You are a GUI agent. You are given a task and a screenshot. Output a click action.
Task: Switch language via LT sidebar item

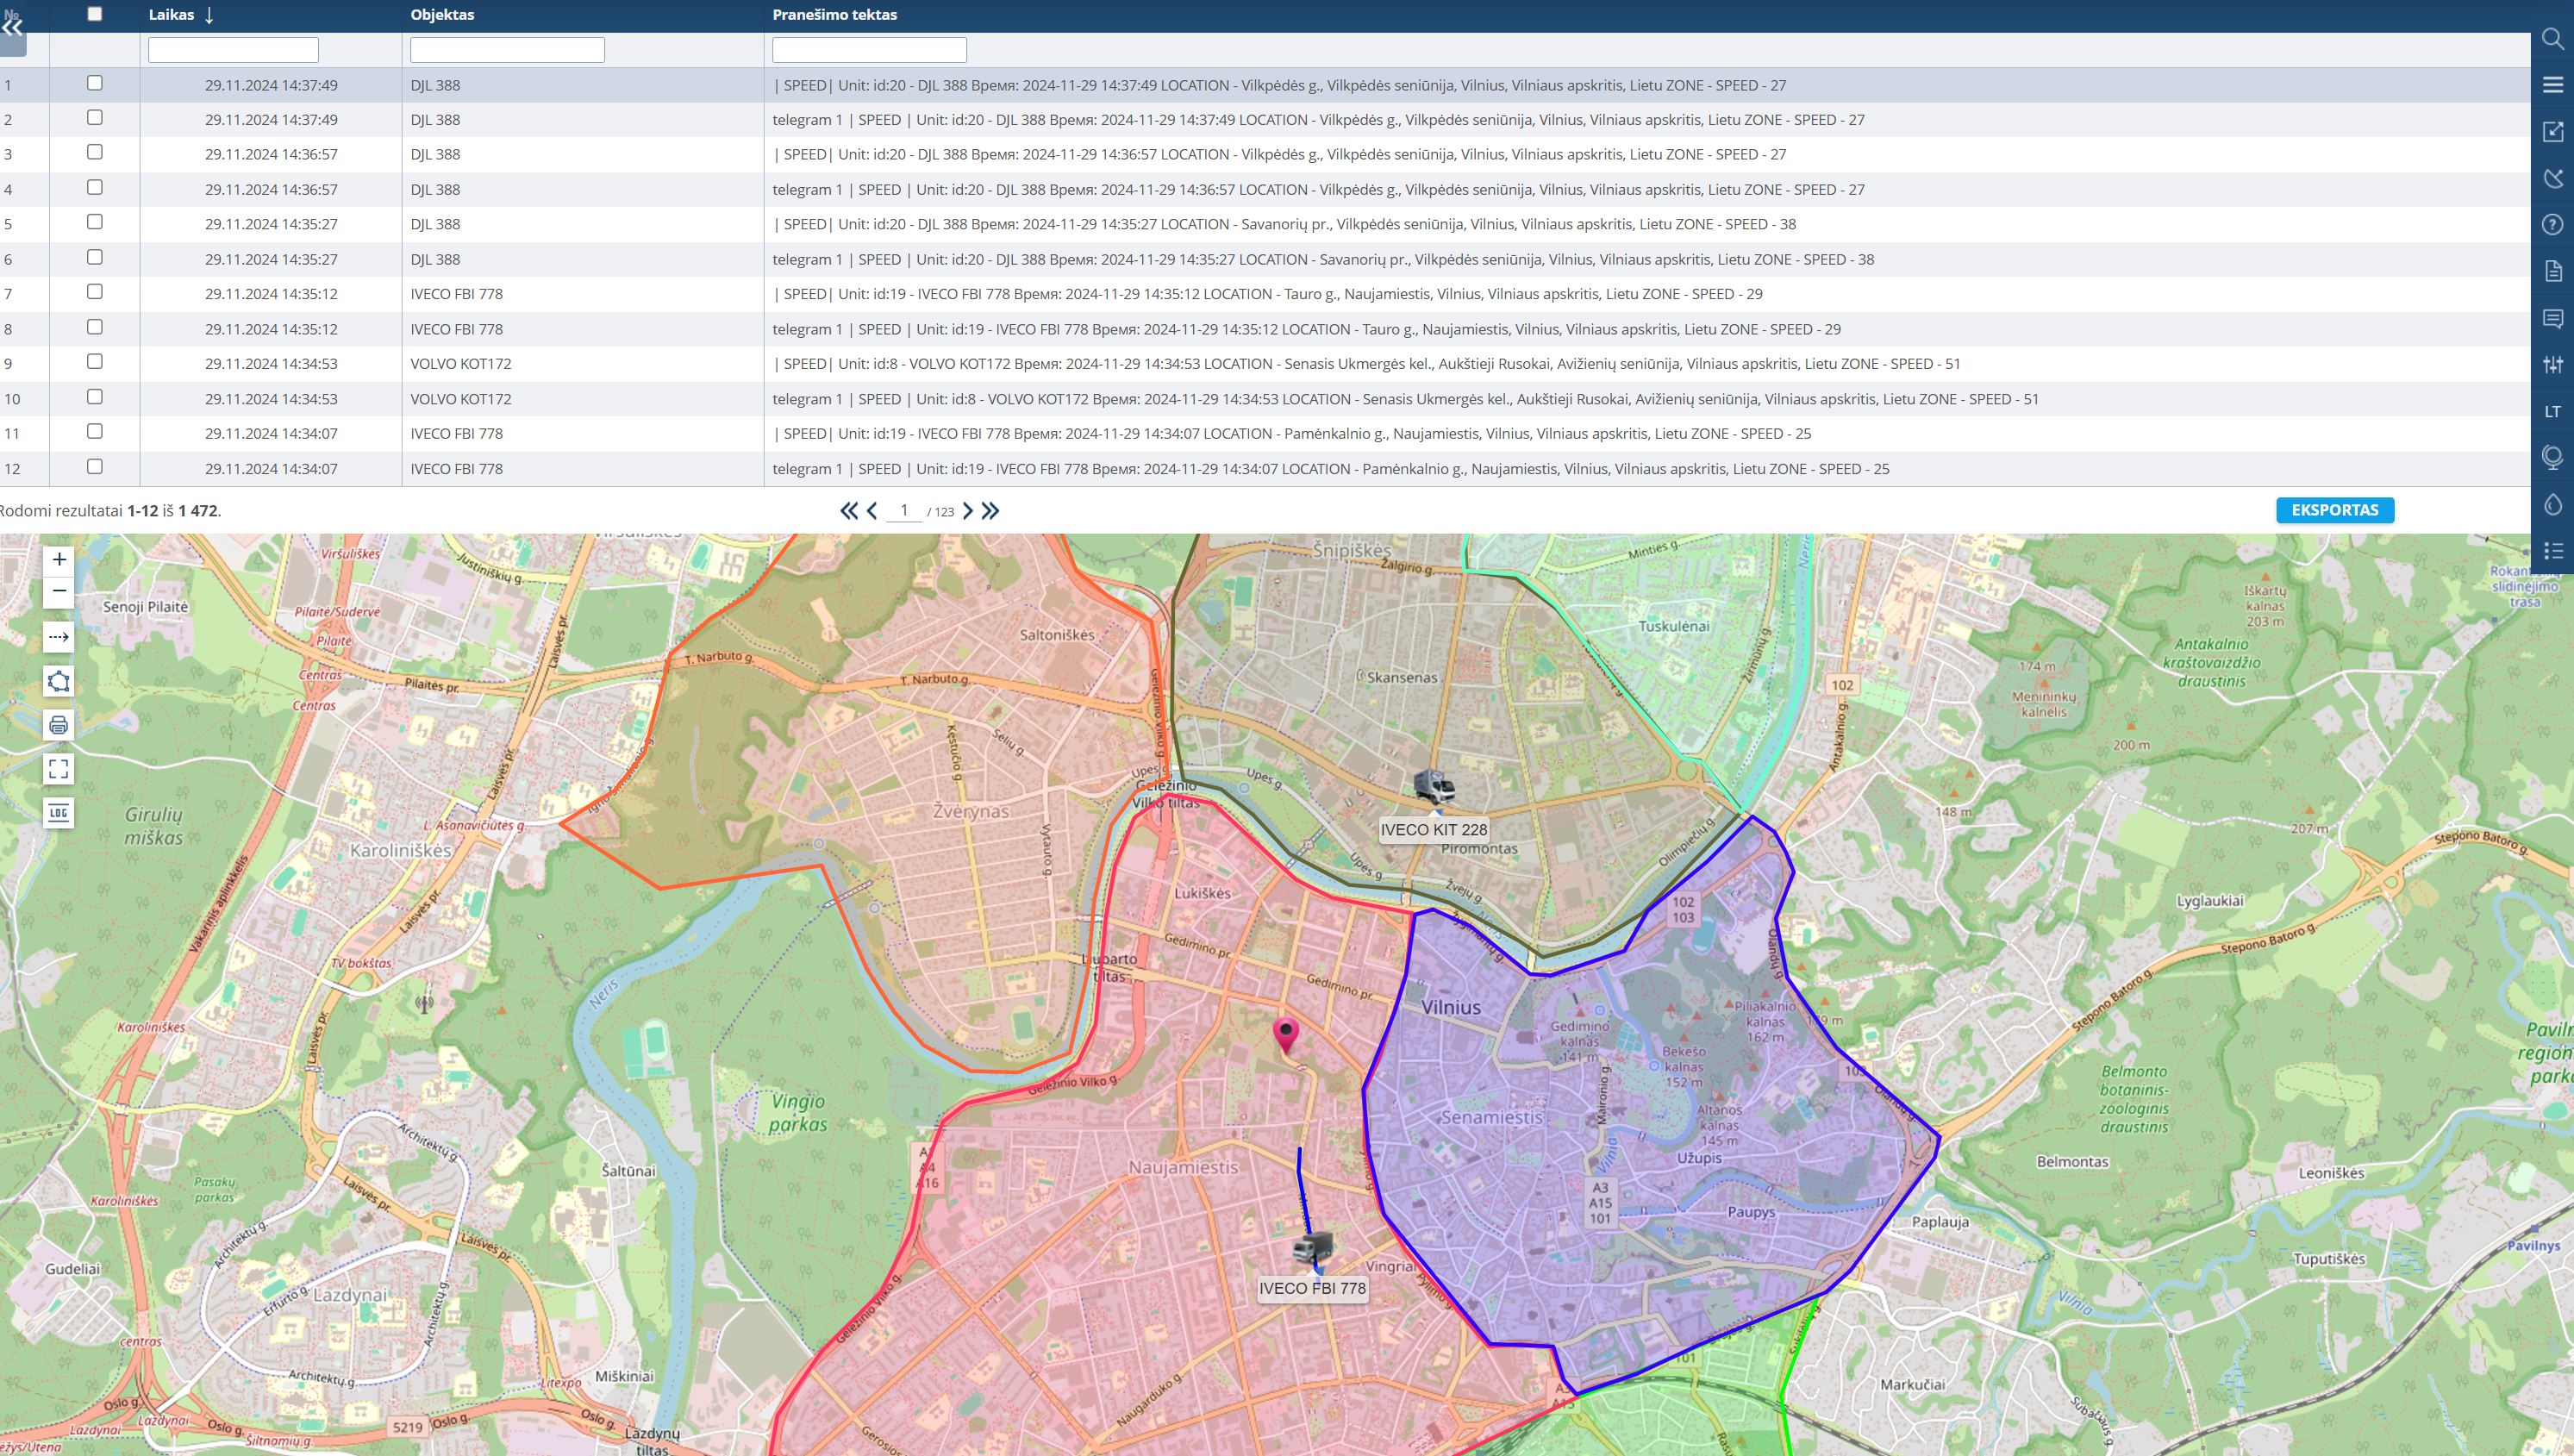coord(2552,412)
